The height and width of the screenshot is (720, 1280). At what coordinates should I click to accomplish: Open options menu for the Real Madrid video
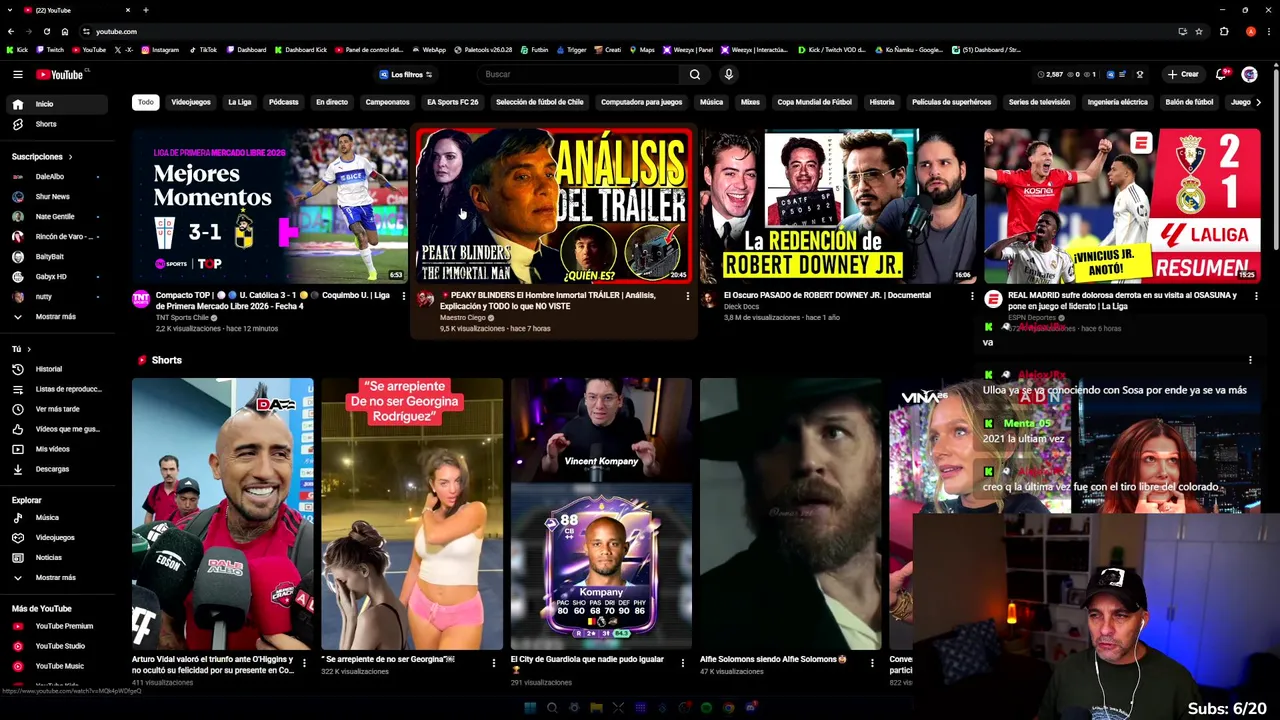point(1256,296)
